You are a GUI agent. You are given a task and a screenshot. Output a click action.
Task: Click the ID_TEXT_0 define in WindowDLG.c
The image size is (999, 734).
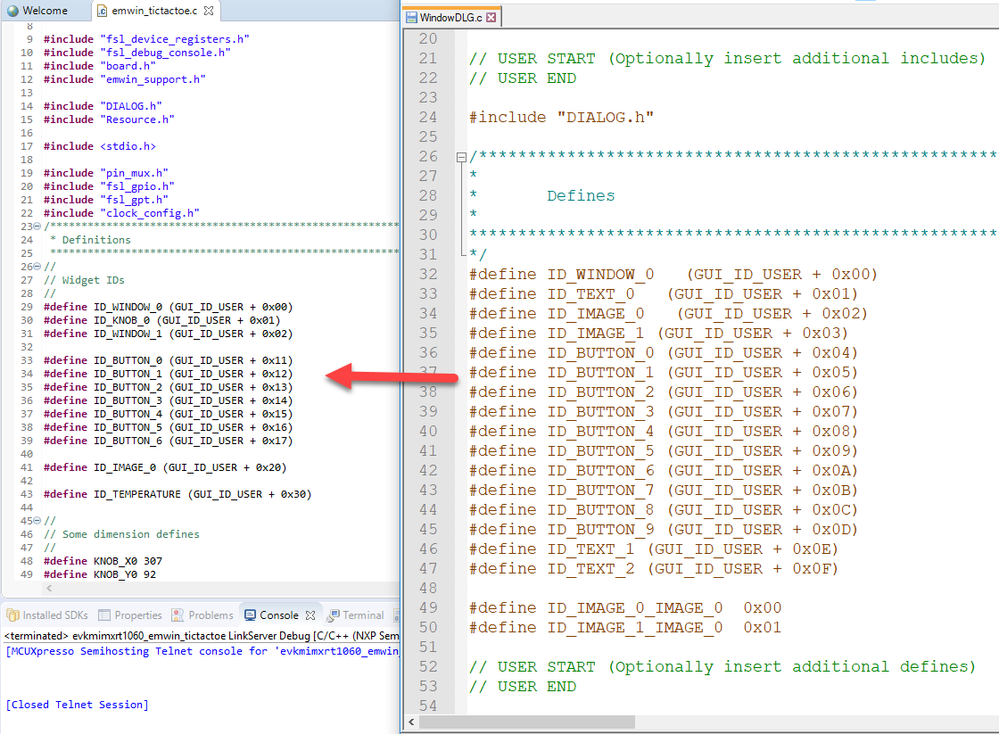coord(664,294)
